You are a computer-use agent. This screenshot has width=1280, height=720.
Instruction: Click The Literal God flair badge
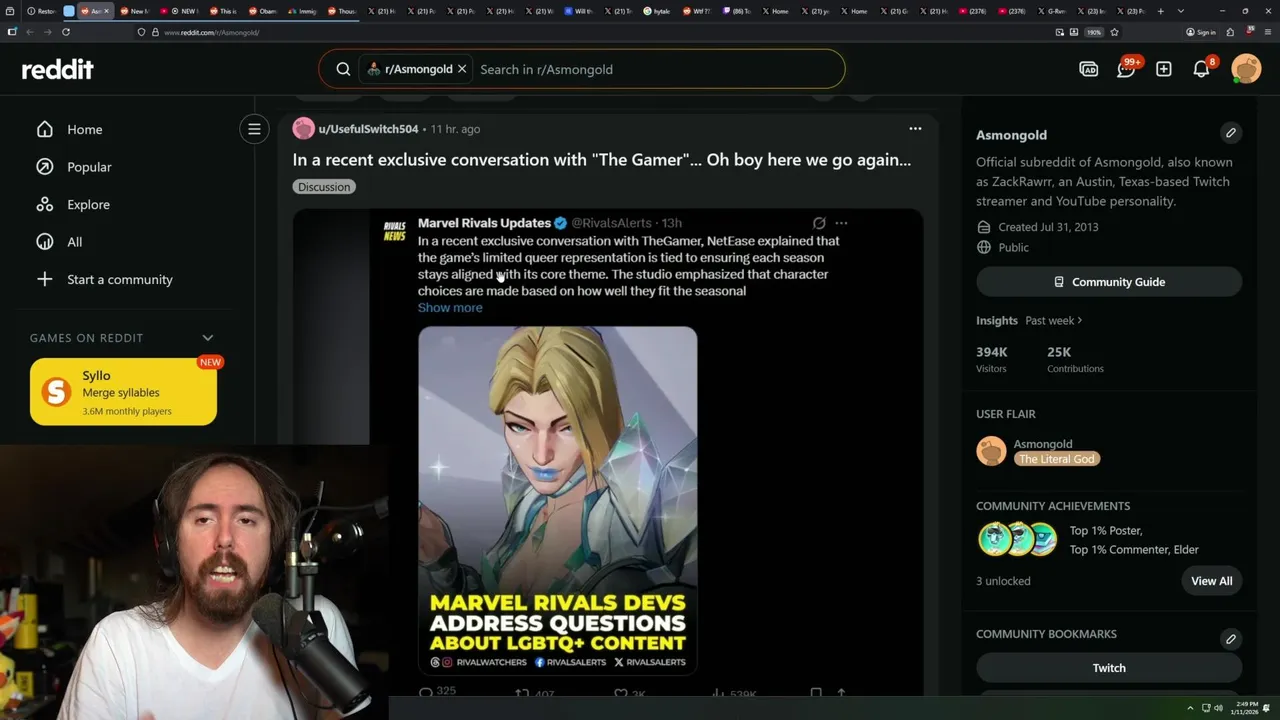tap(1056, 459)
